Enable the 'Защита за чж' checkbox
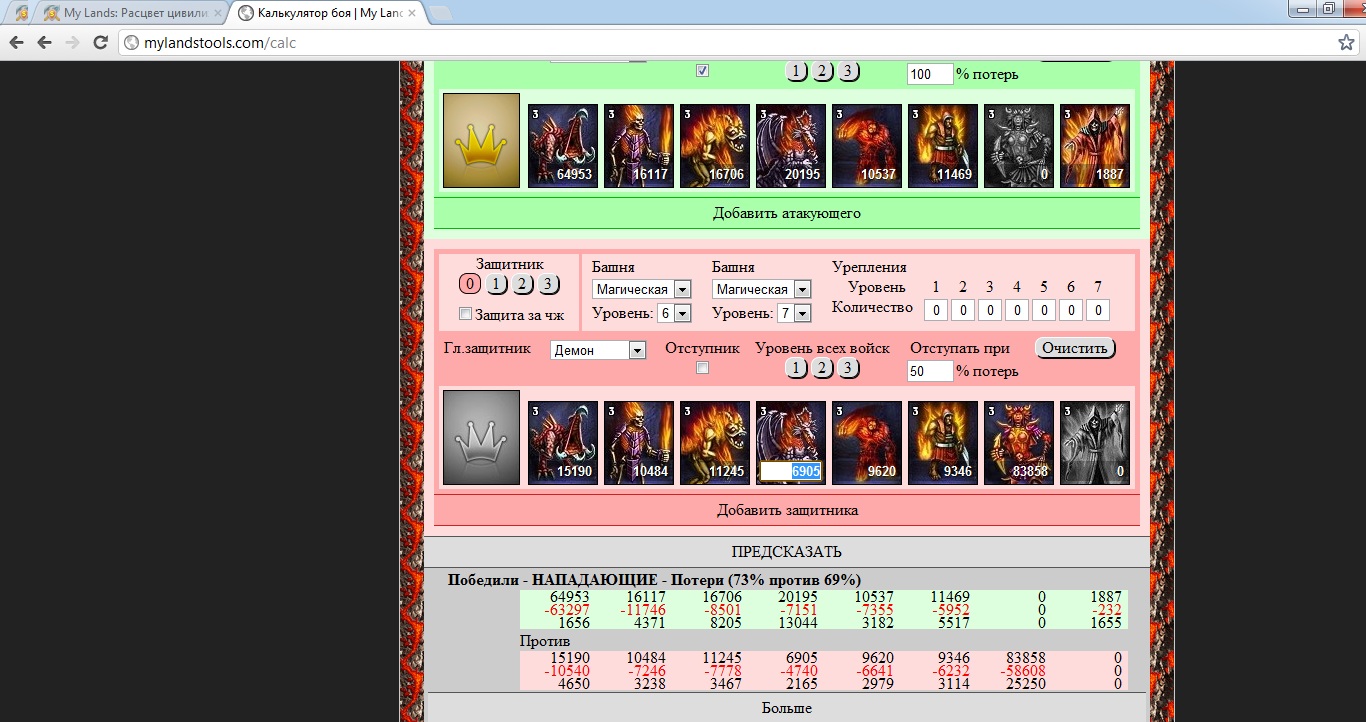Viewport: 1366px width, 722px height. coord(465,314)
